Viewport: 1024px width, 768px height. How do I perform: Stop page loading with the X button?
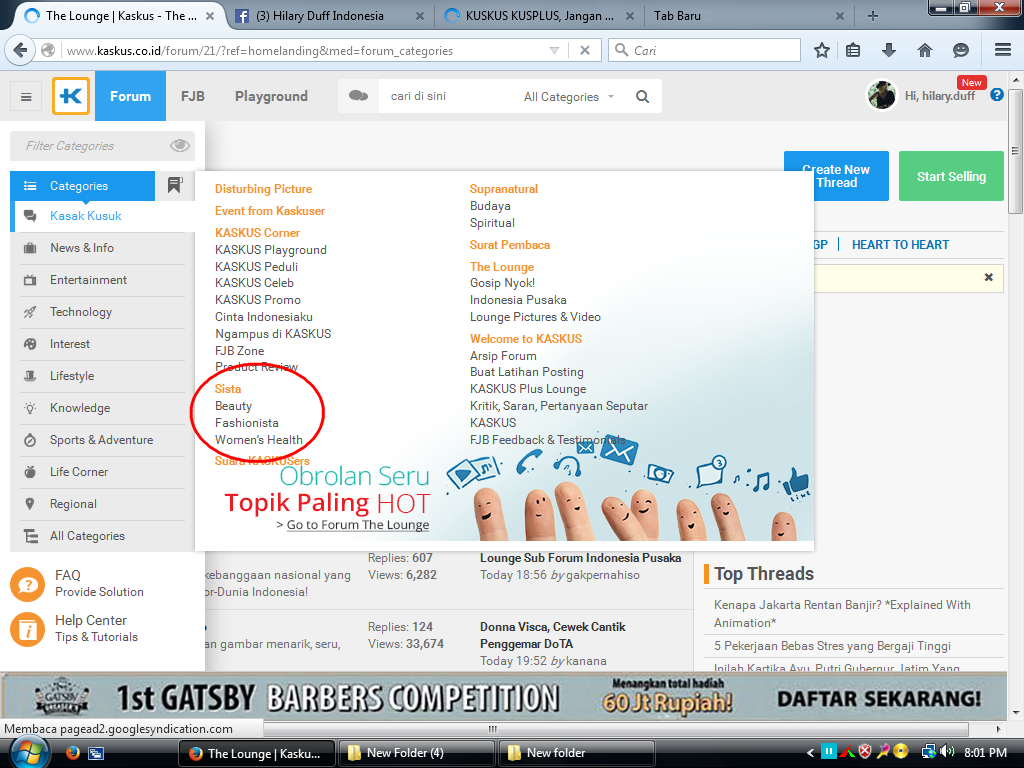(x=585, y=50)
